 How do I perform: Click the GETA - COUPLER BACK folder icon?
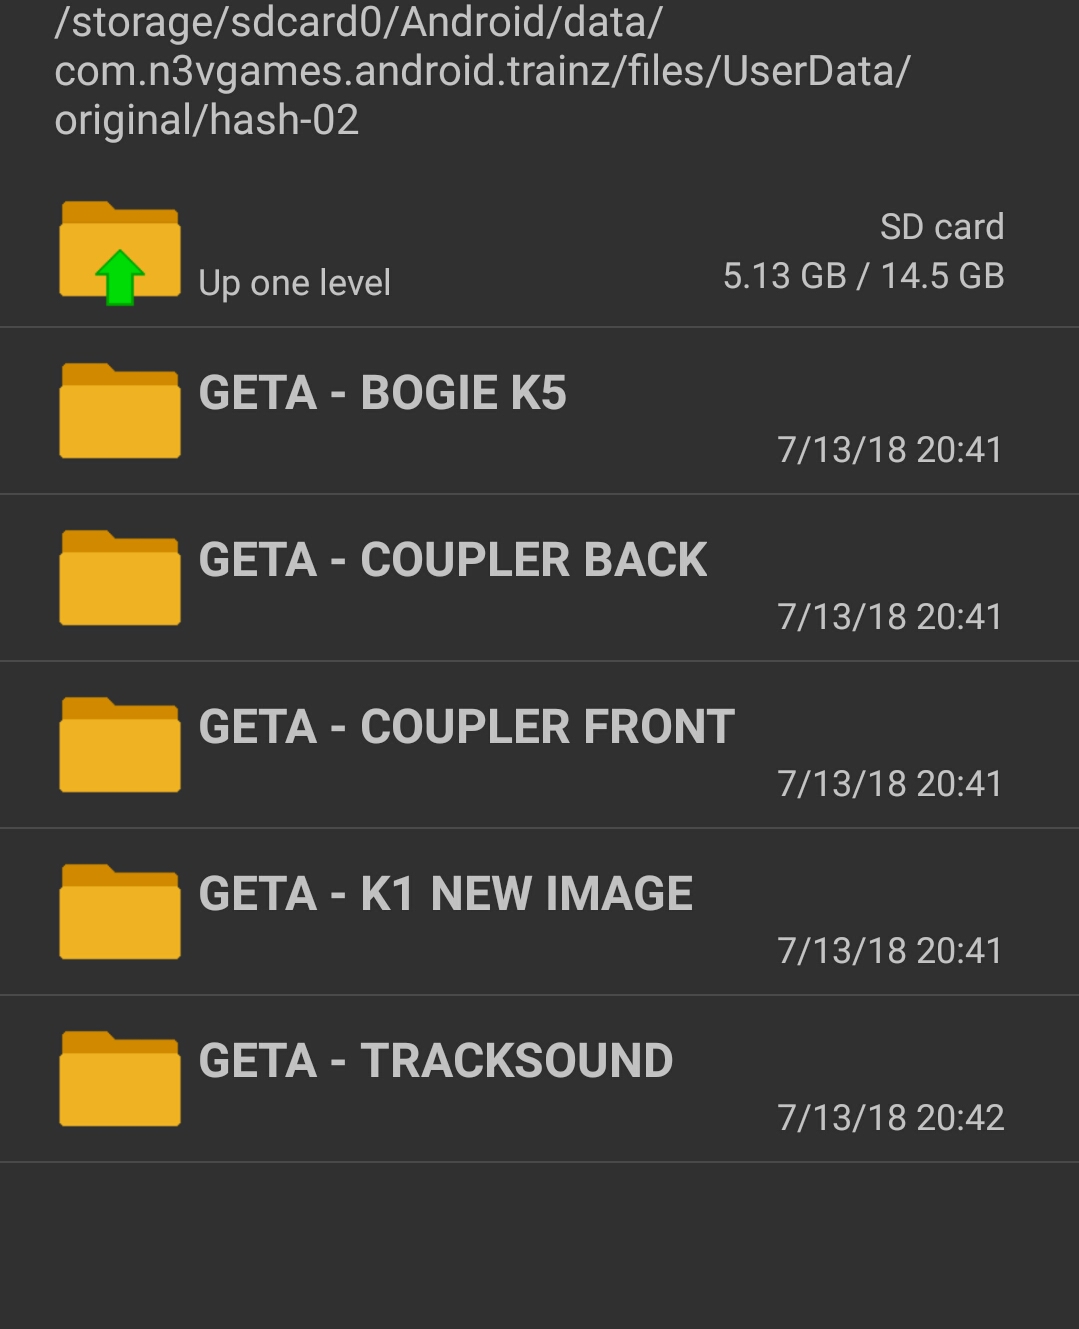pos(120,578)
